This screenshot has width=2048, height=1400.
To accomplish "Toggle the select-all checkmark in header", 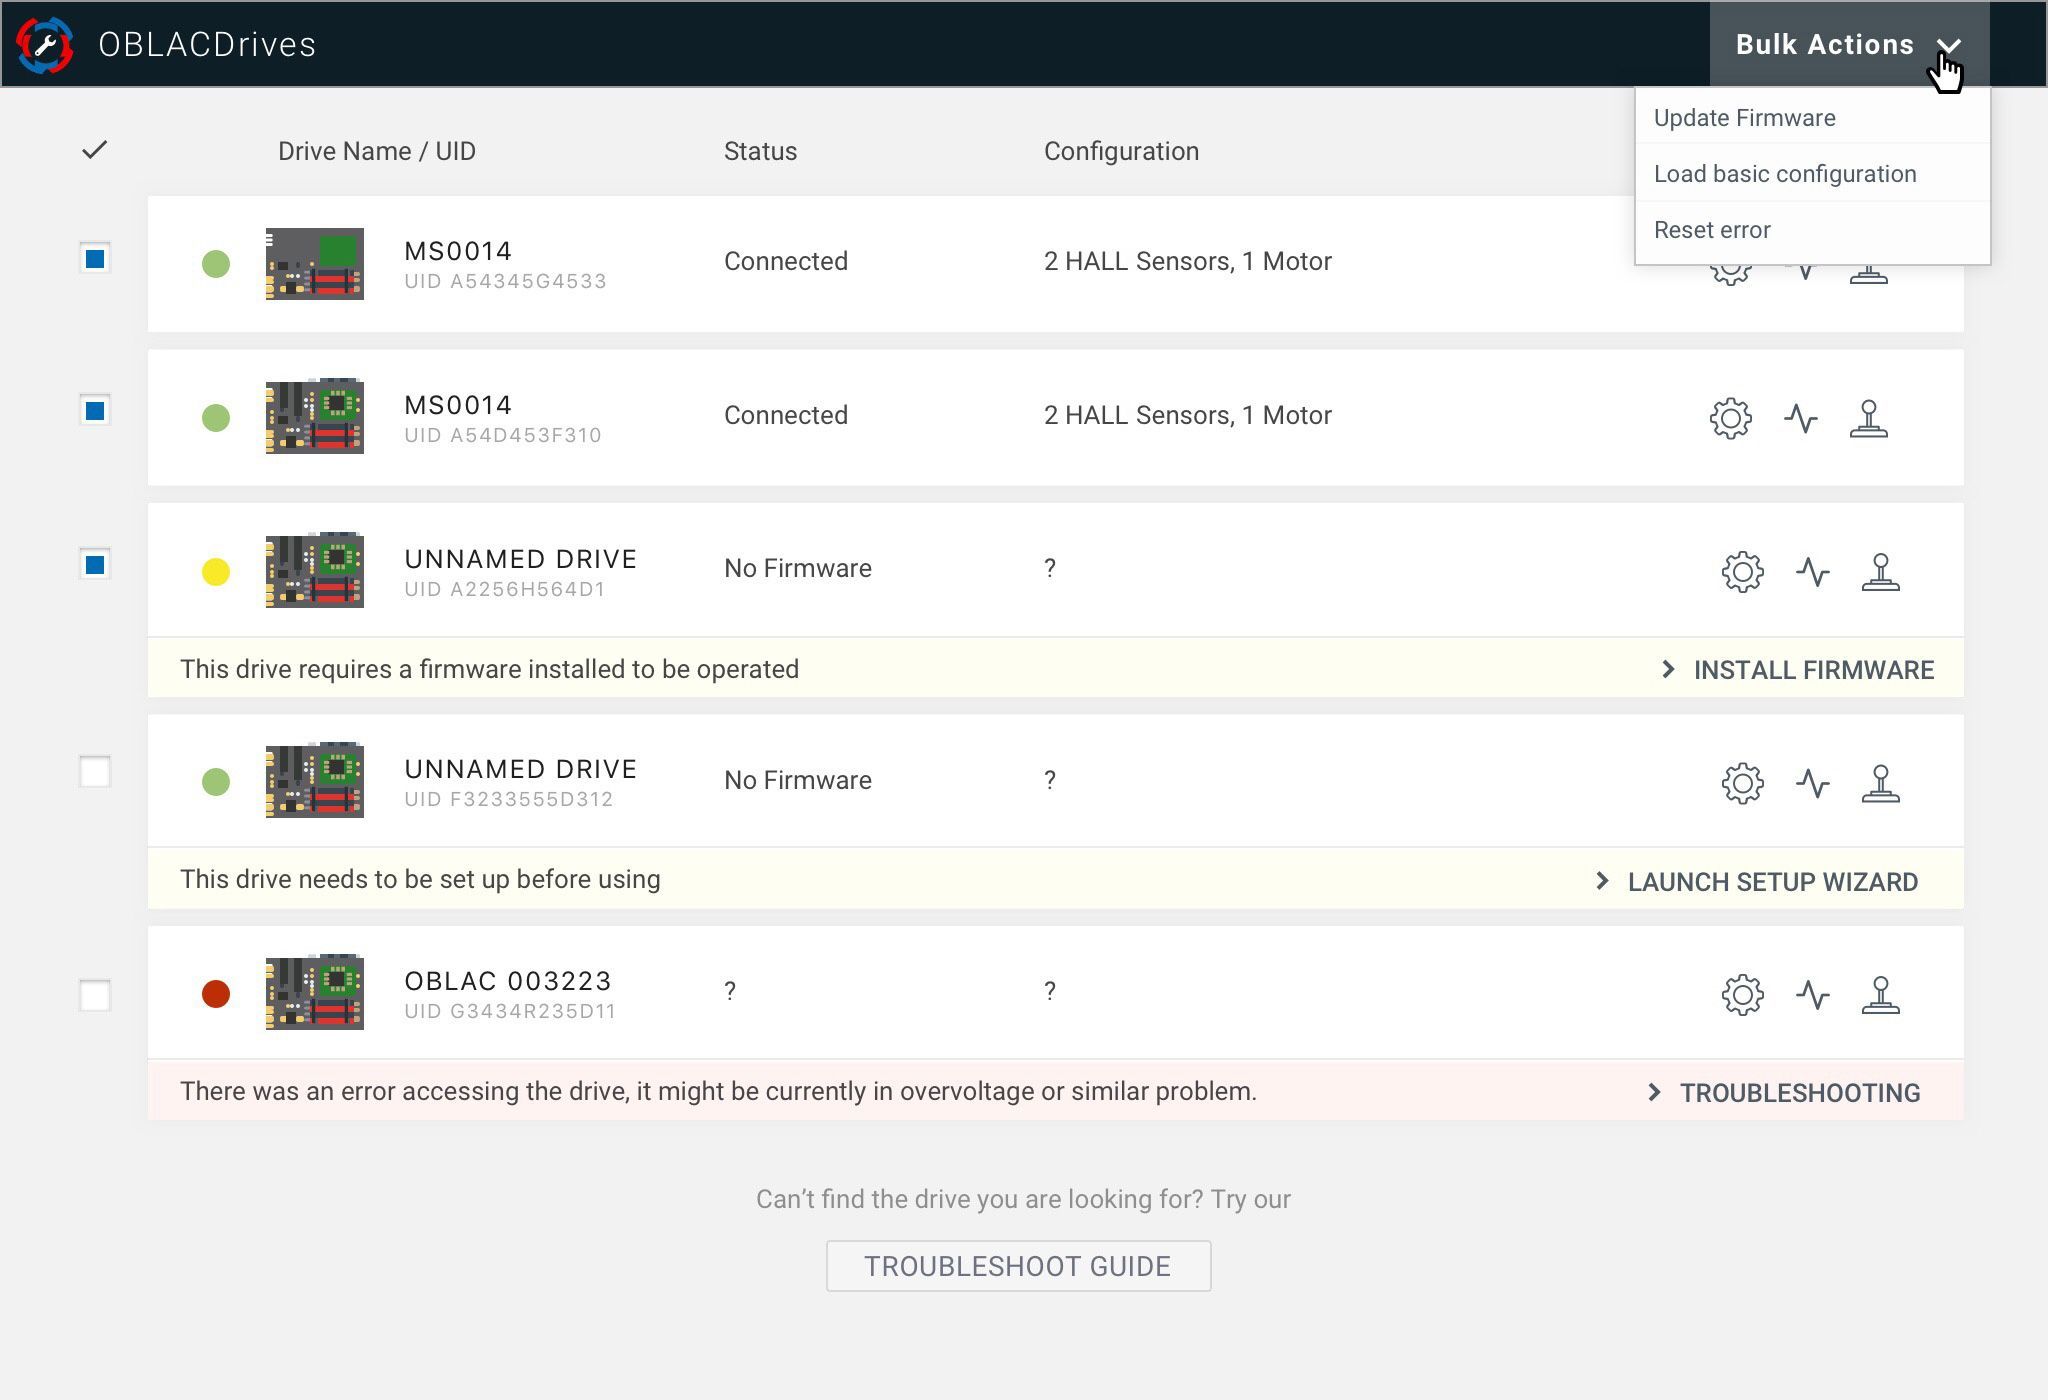I will 94,150.
